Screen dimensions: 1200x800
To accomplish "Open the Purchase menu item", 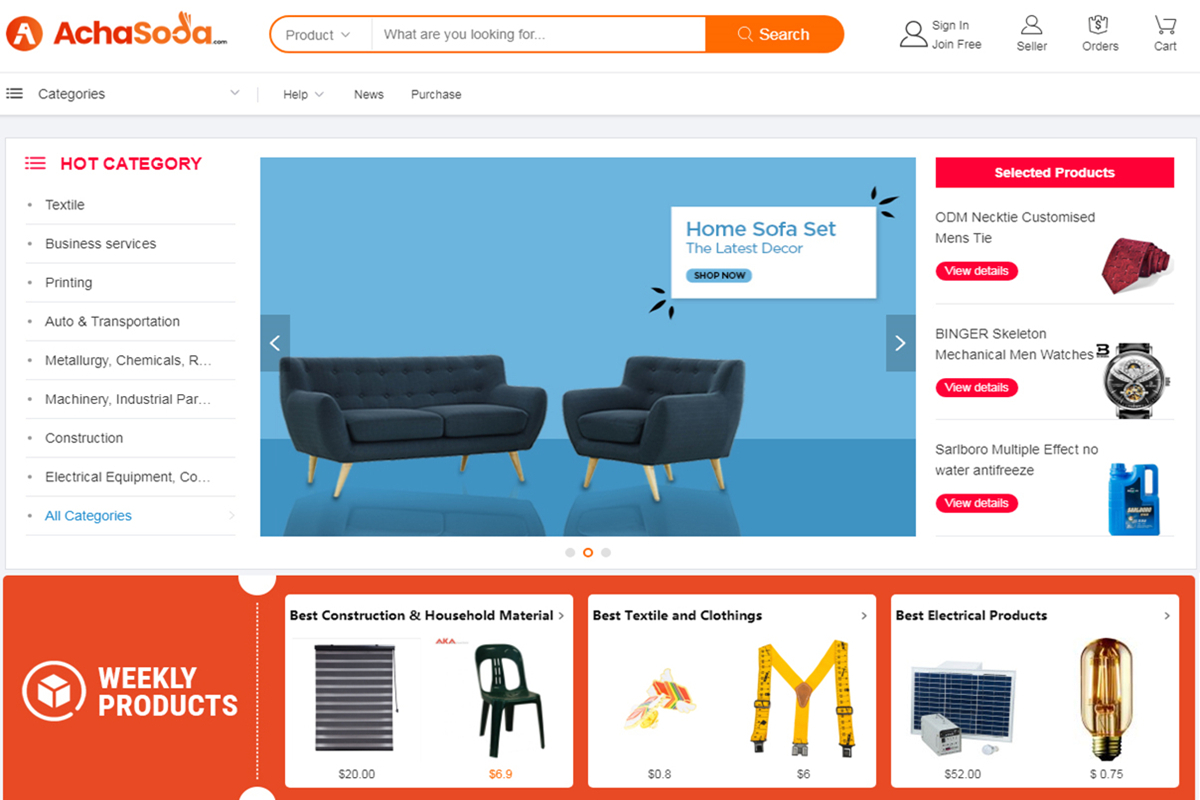I will click(x=436, y=94).
